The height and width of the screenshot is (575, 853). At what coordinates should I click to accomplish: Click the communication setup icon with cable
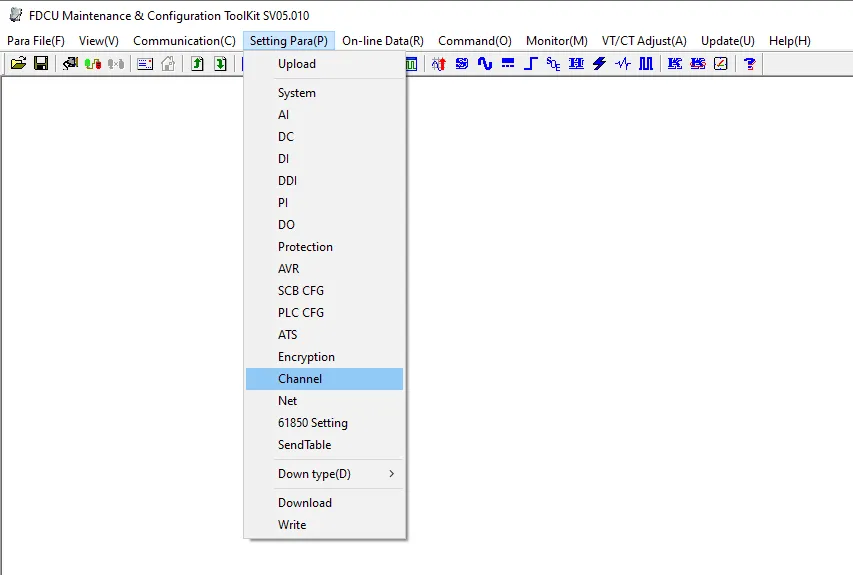[x=70, y=64]
